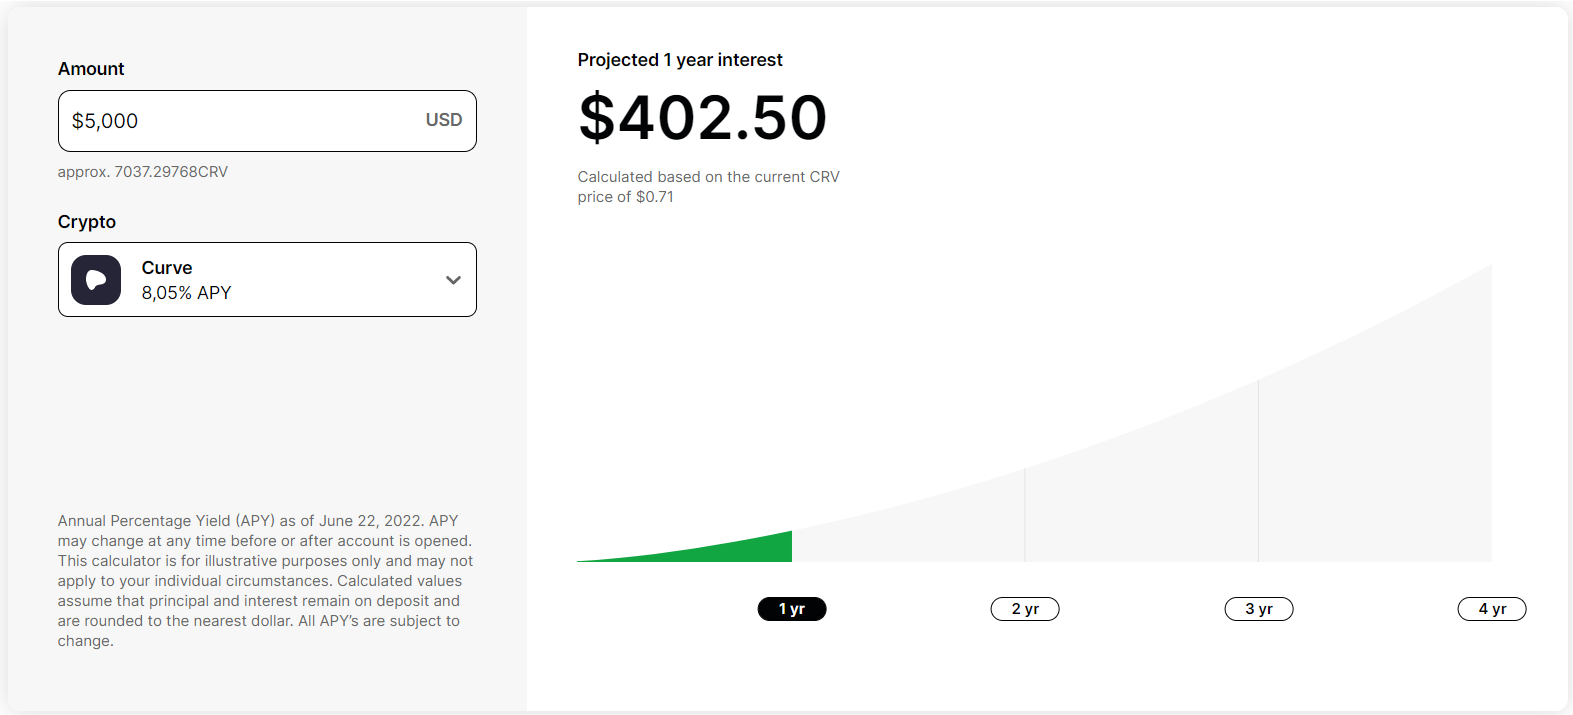The width and height of the screenshot is (1573, 715).
Task: Switch projection to 2 yr
Action: coord(1025,609)
